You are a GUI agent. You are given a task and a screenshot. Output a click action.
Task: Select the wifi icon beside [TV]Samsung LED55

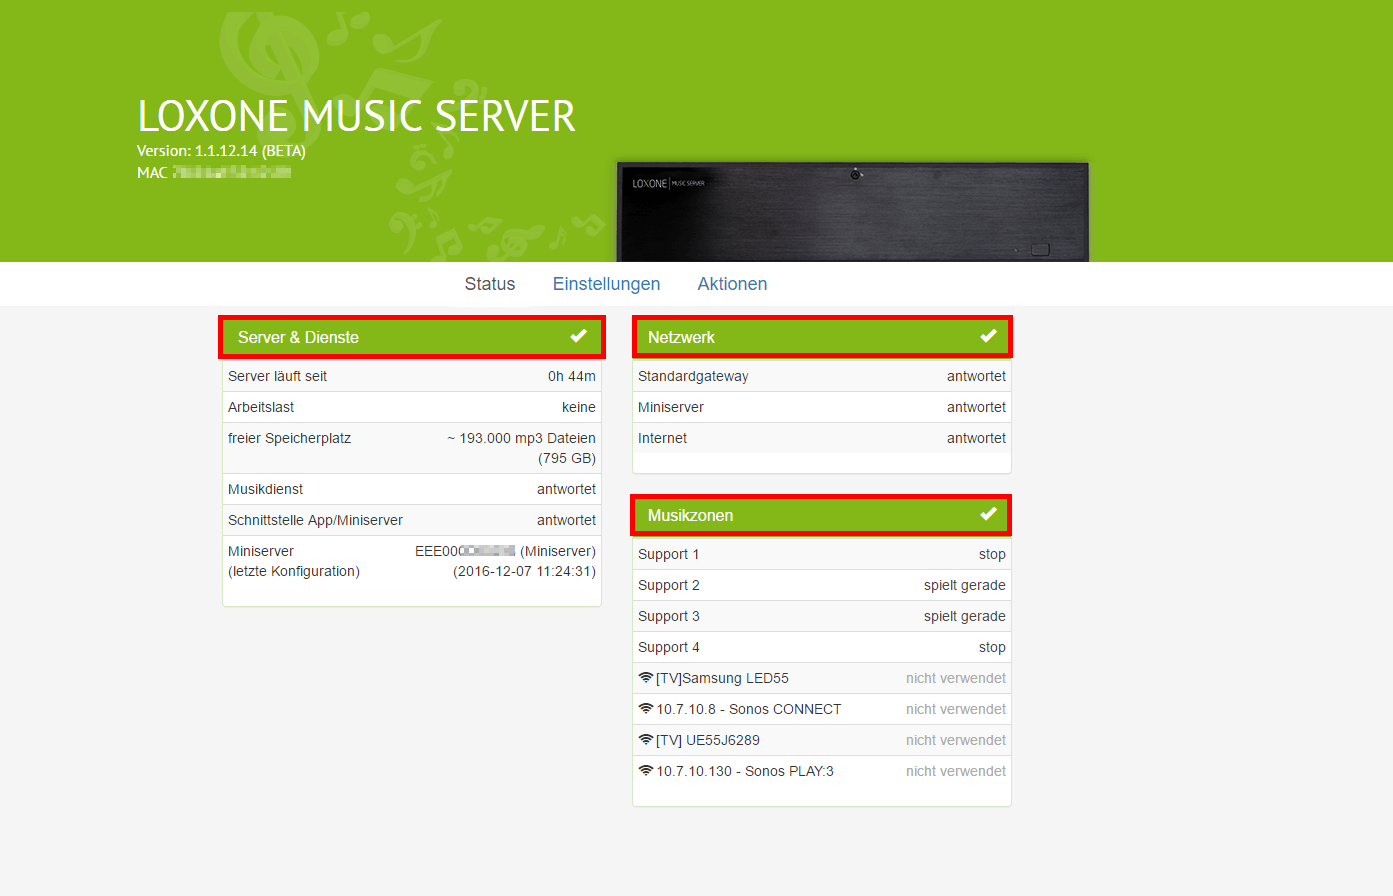point(646,677)
